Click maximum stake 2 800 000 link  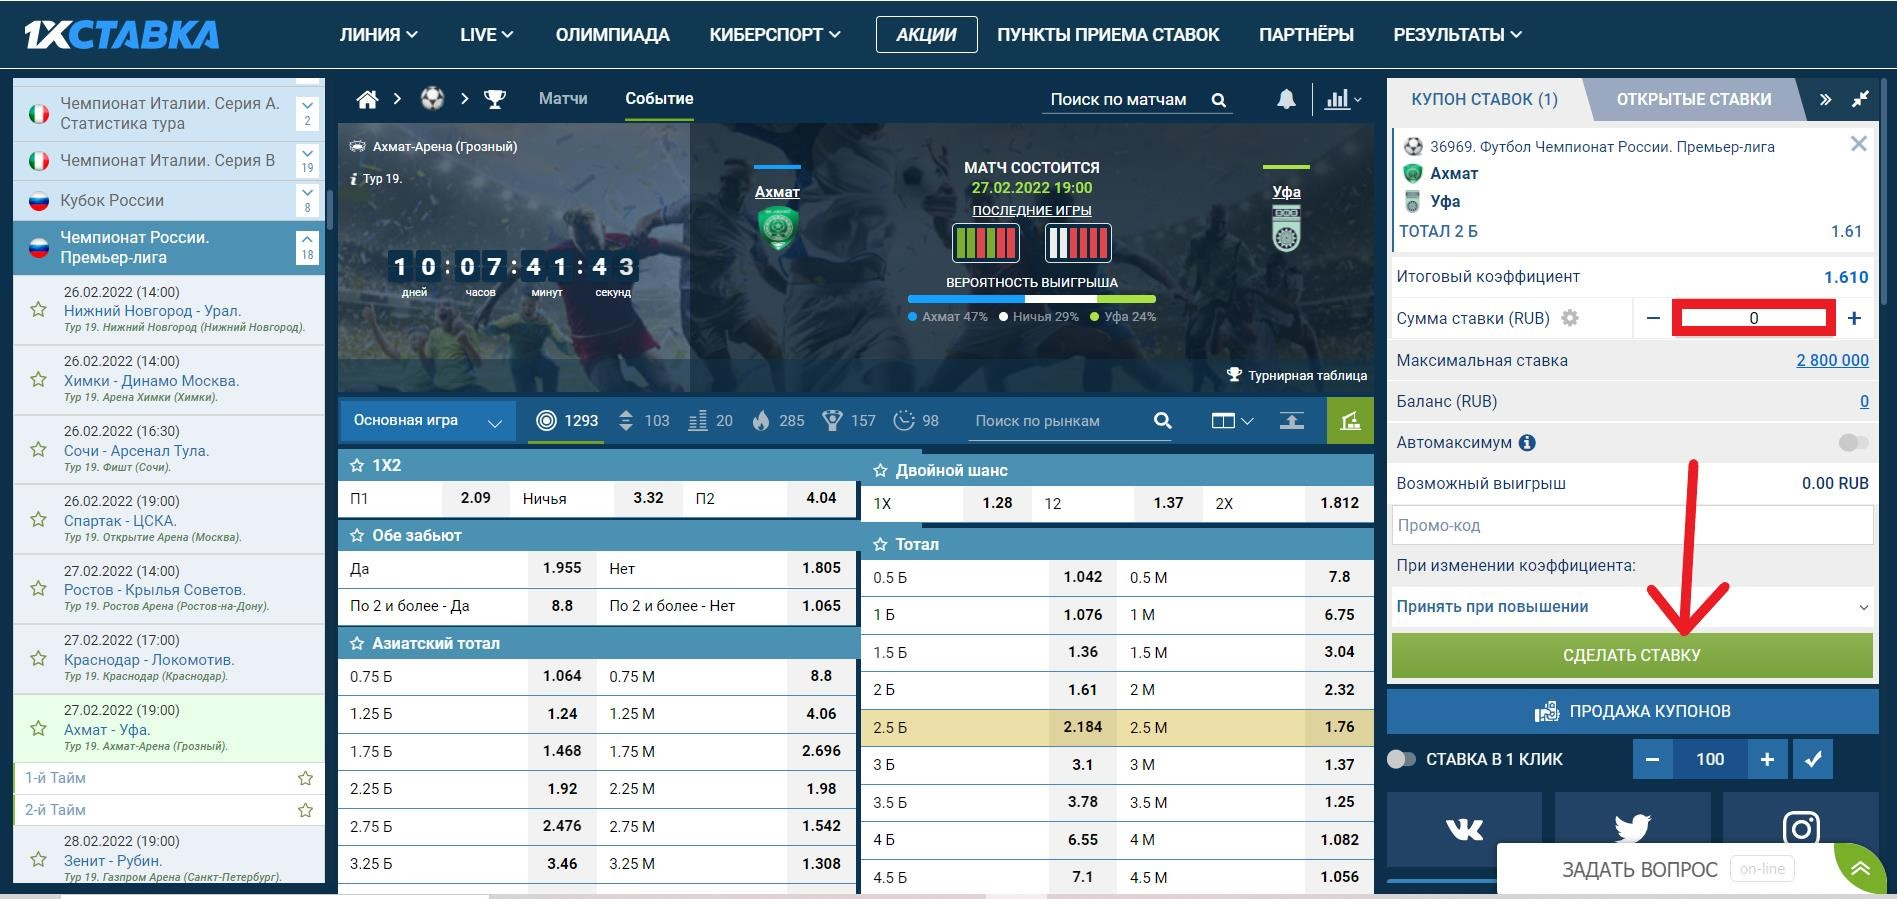click(1832, 360)
